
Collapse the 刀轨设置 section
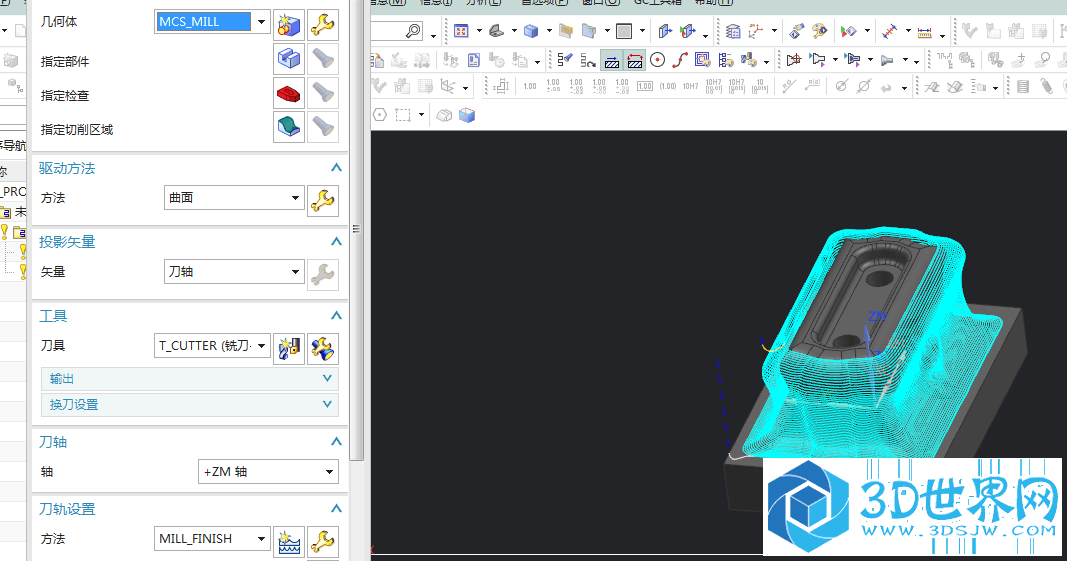pos(335,509)
